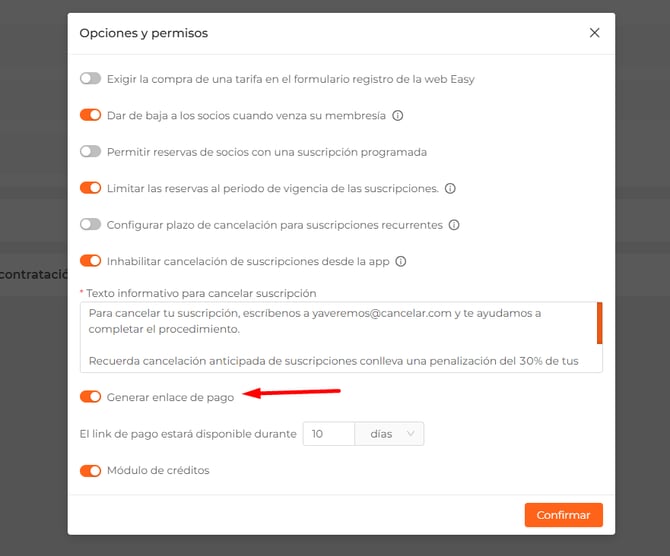Disable Dar de baja a los socios toggle
The image size is (670, 556).
point(91,115)
